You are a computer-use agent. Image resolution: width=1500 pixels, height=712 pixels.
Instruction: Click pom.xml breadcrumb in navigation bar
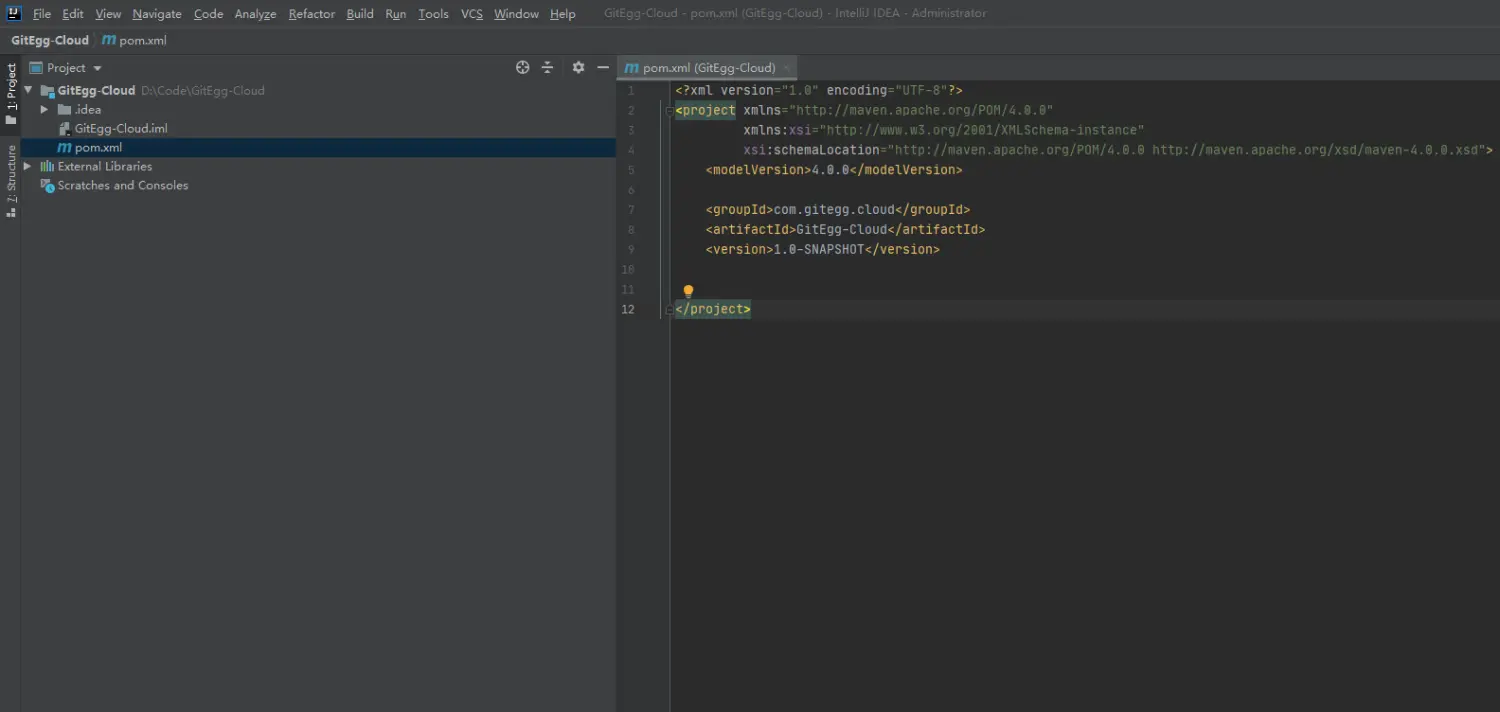coord(135,41)
